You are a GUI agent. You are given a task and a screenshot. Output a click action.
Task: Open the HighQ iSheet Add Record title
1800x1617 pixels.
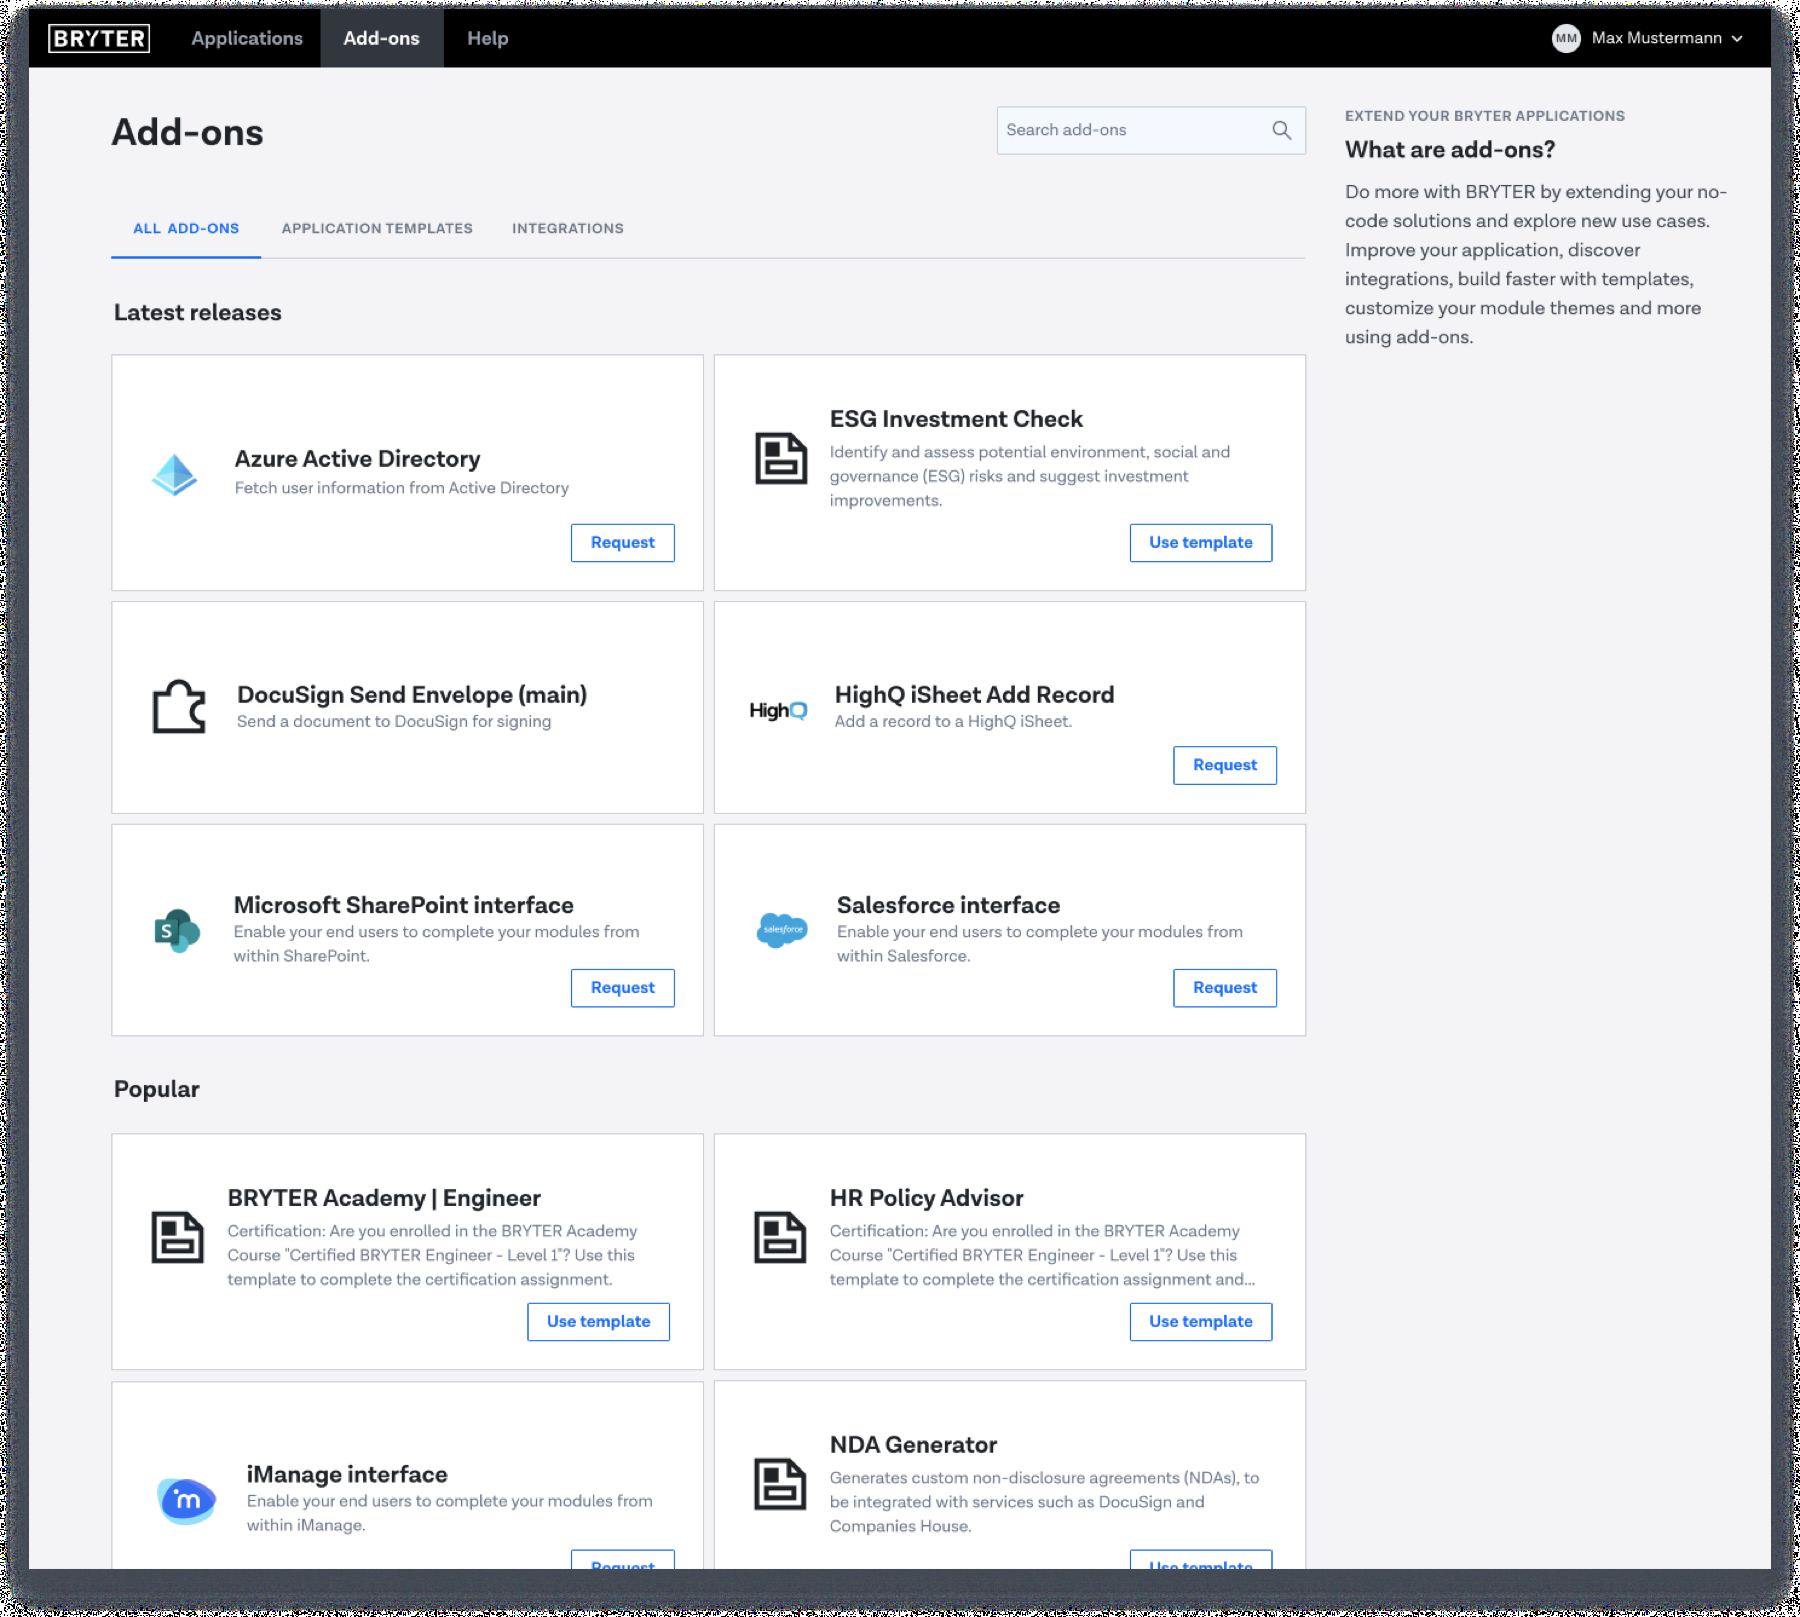(974, 695)
